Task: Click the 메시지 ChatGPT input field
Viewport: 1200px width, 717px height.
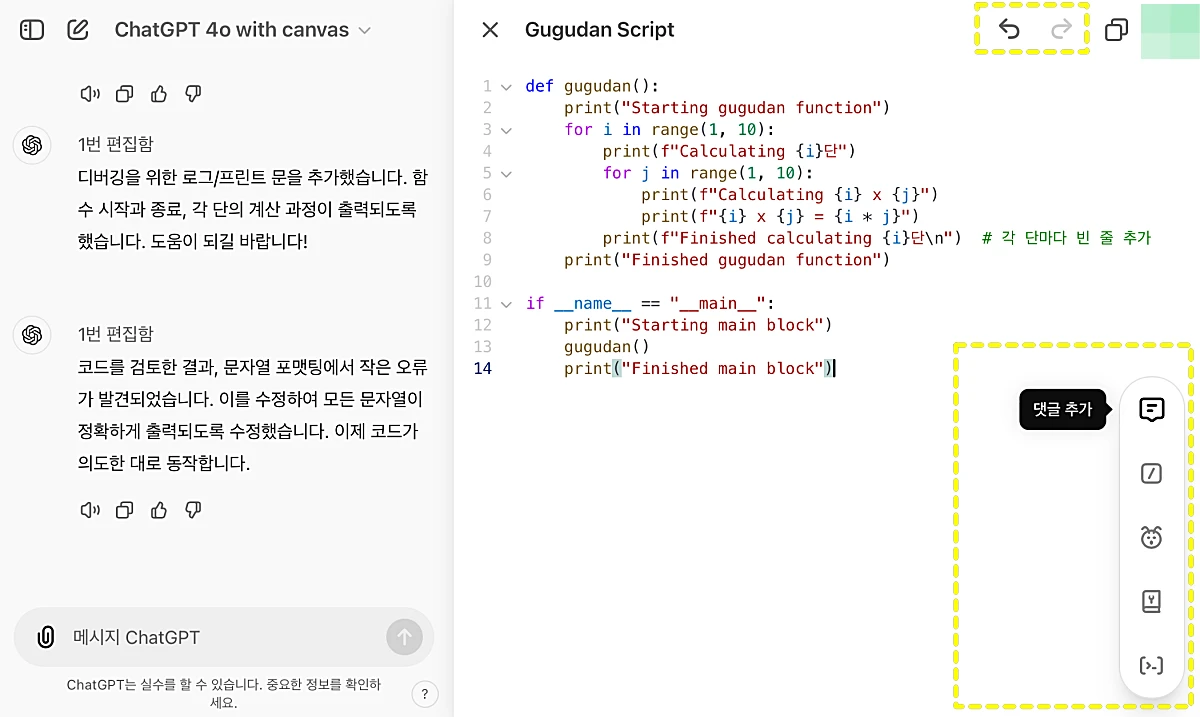Action: (x=223, y=637)
